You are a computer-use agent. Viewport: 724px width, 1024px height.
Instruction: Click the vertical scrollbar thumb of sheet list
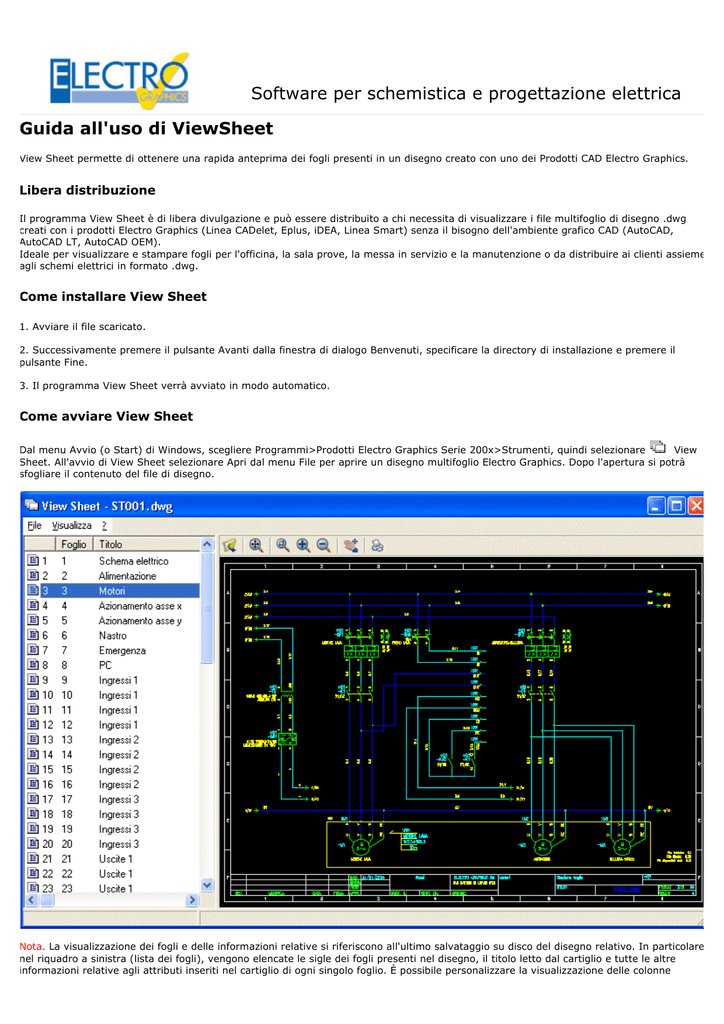[207, 607]
